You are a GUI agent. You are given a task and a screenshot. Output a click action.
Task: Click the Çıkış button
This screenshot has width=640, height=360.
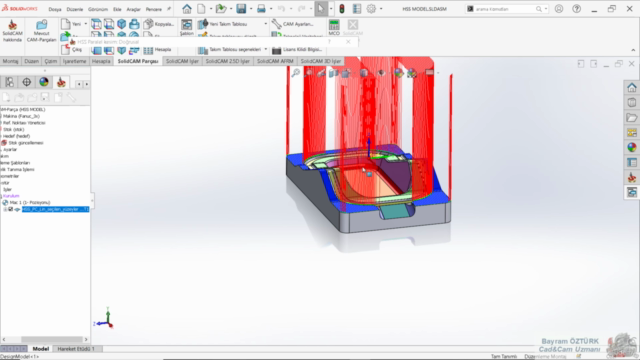72,49
